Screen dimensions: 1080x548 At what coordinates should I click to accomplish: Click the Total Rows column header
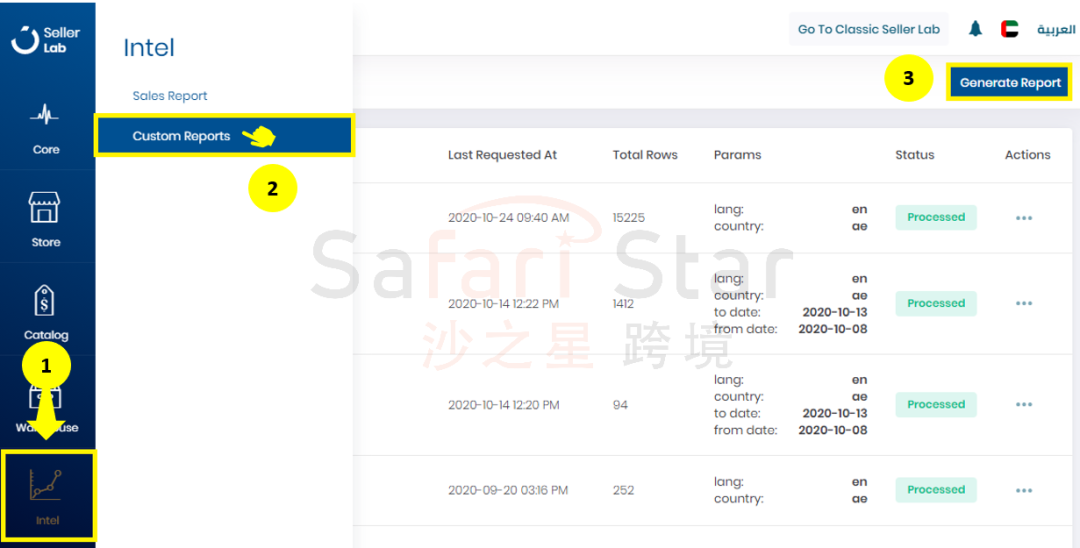coord(645,155)
